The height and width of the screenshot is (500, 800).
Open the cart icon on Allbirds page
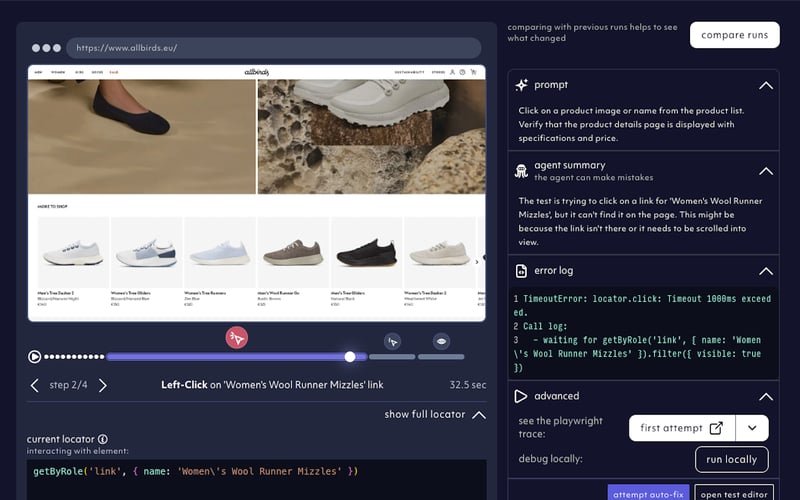473,72
